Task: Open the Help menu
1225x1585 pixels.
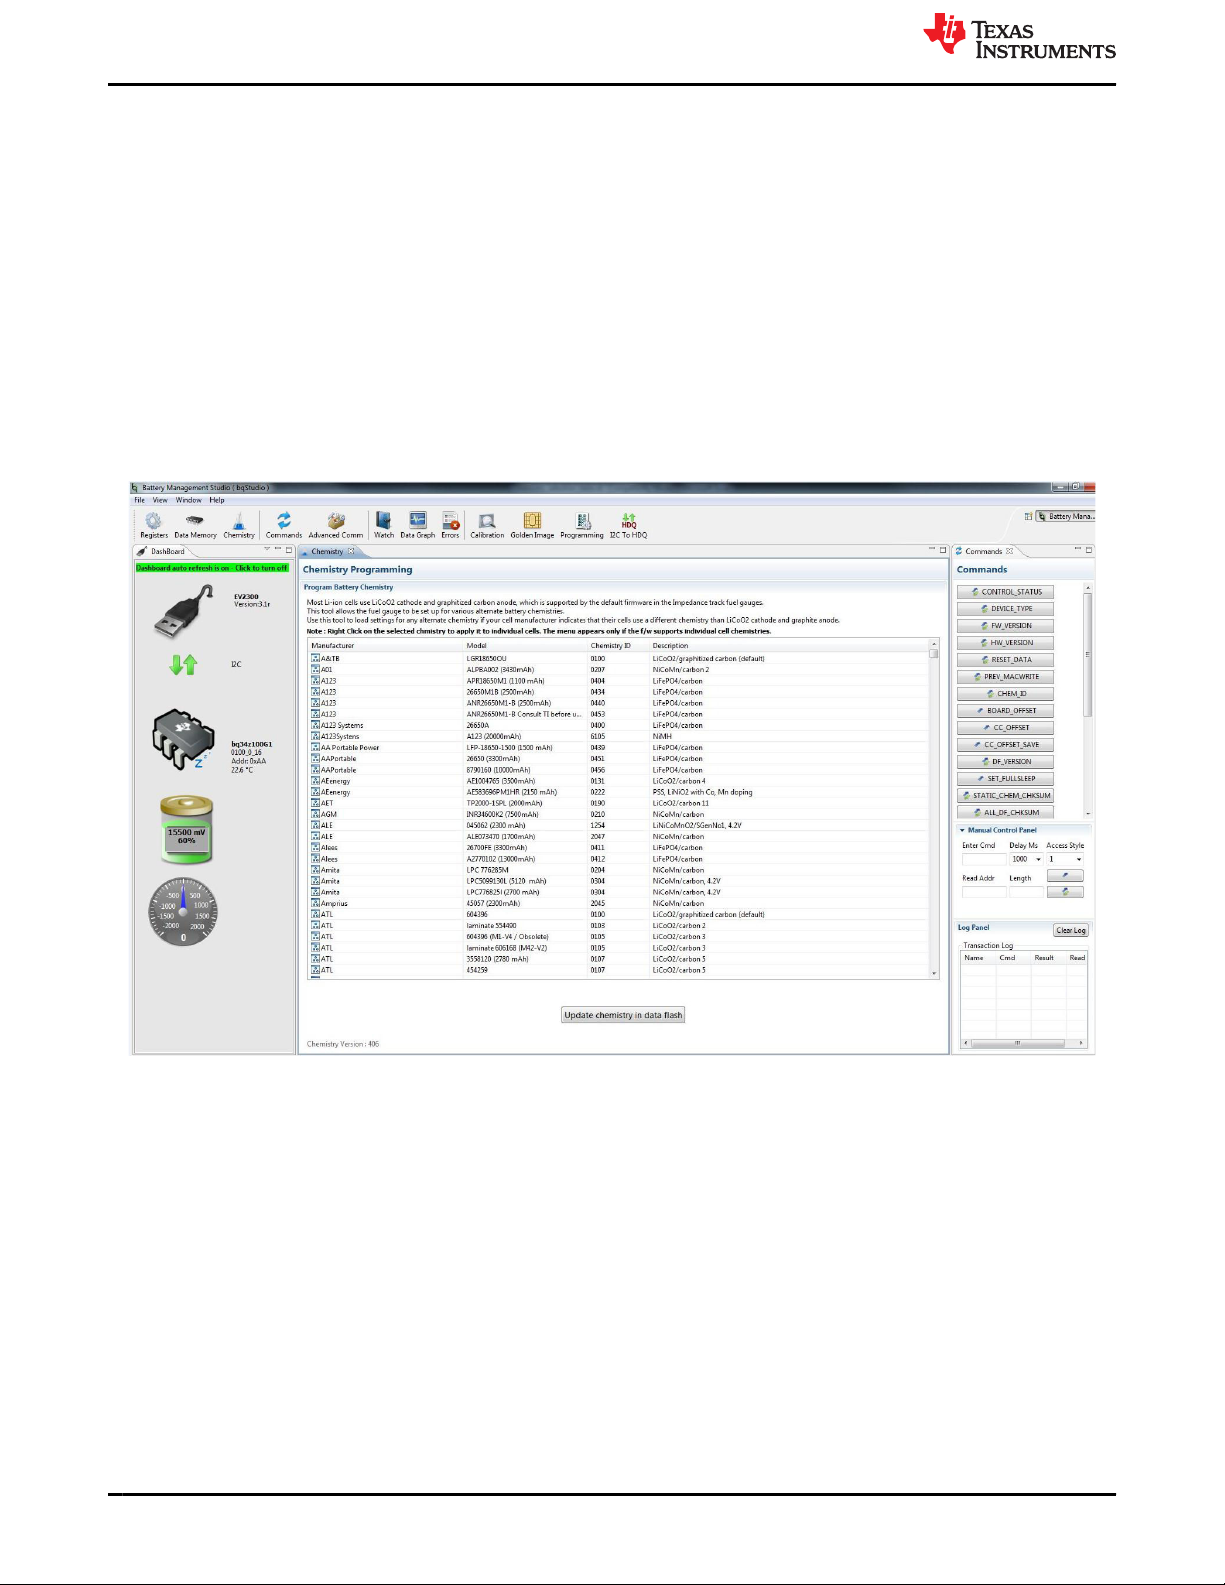Action: tap(217, 500)
